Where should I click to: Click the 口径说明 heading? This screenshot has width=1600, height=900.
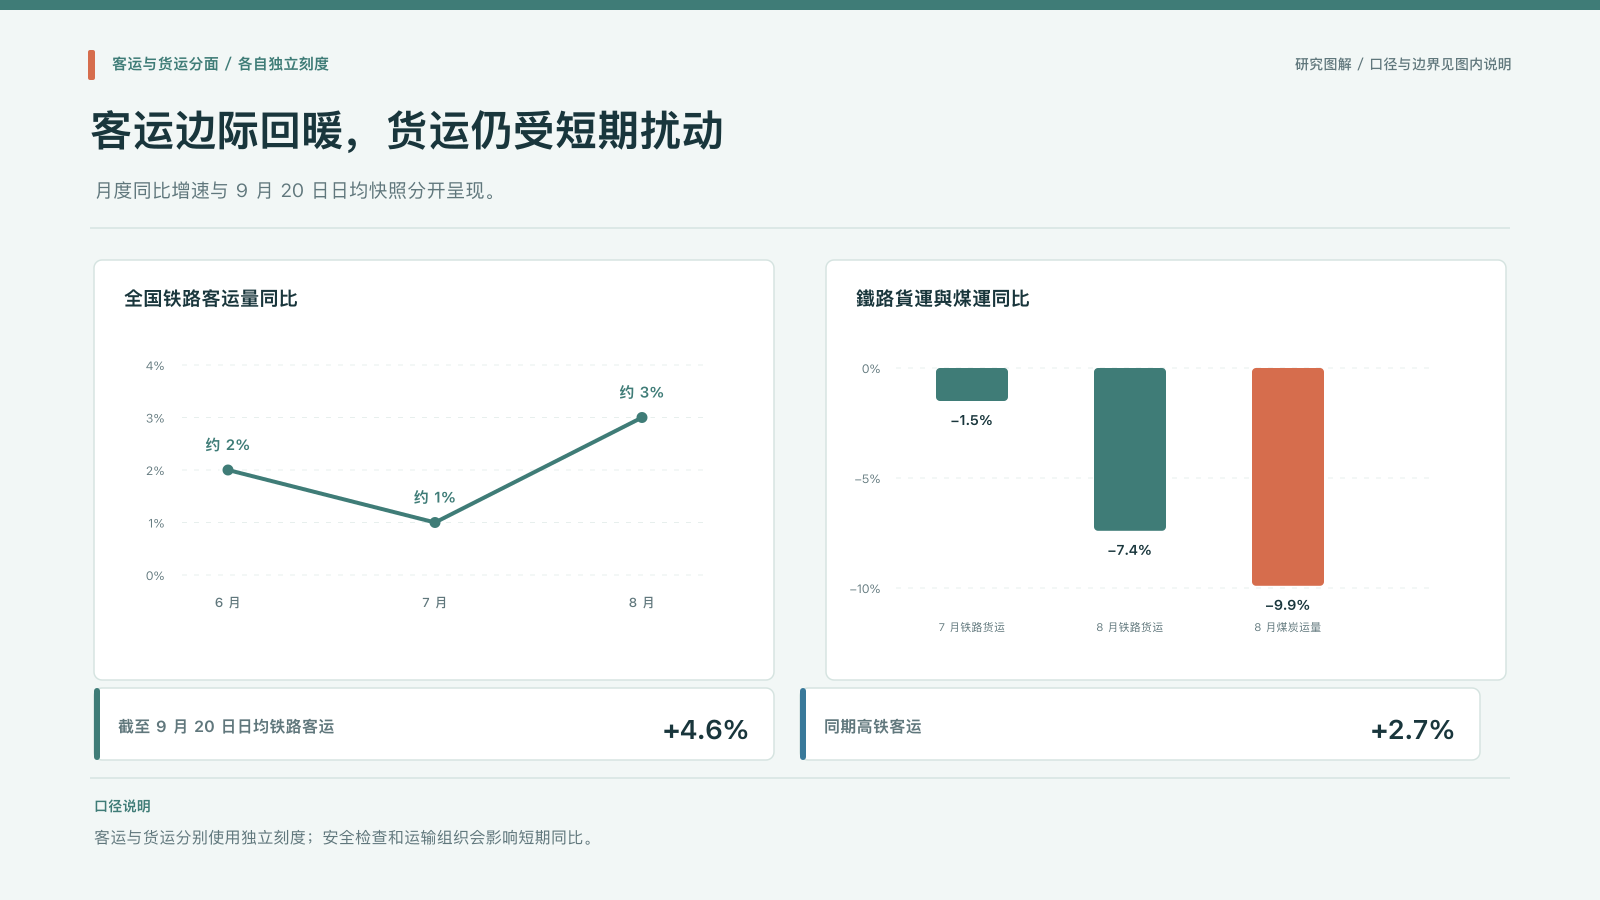tap(122, 806)
